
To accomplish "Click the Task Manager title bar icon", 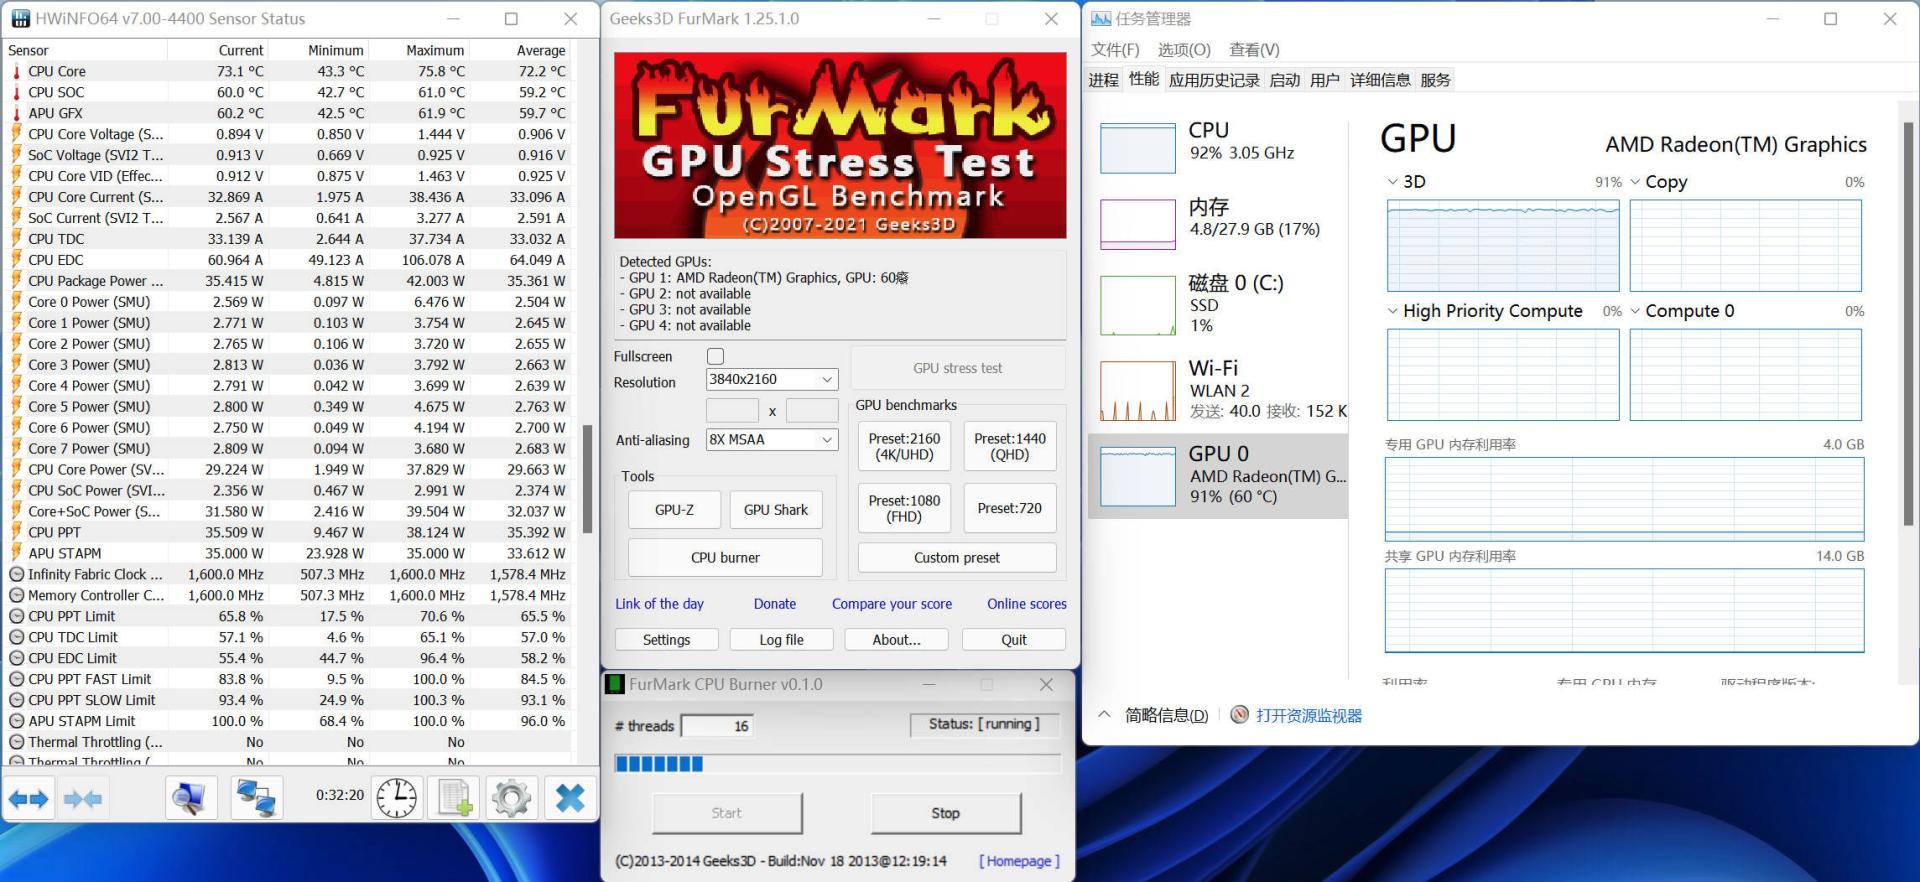I will 1101,19.
